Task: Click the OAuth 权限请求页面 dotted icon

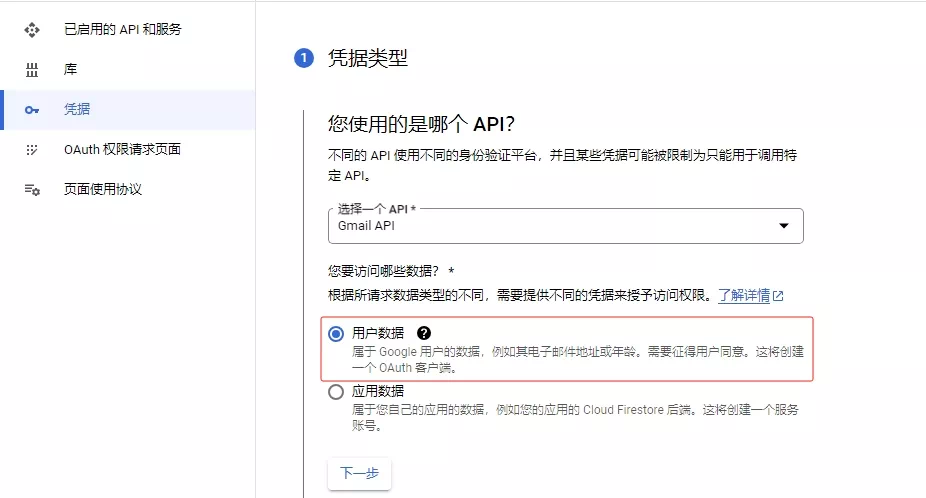Action: [32, 150]
